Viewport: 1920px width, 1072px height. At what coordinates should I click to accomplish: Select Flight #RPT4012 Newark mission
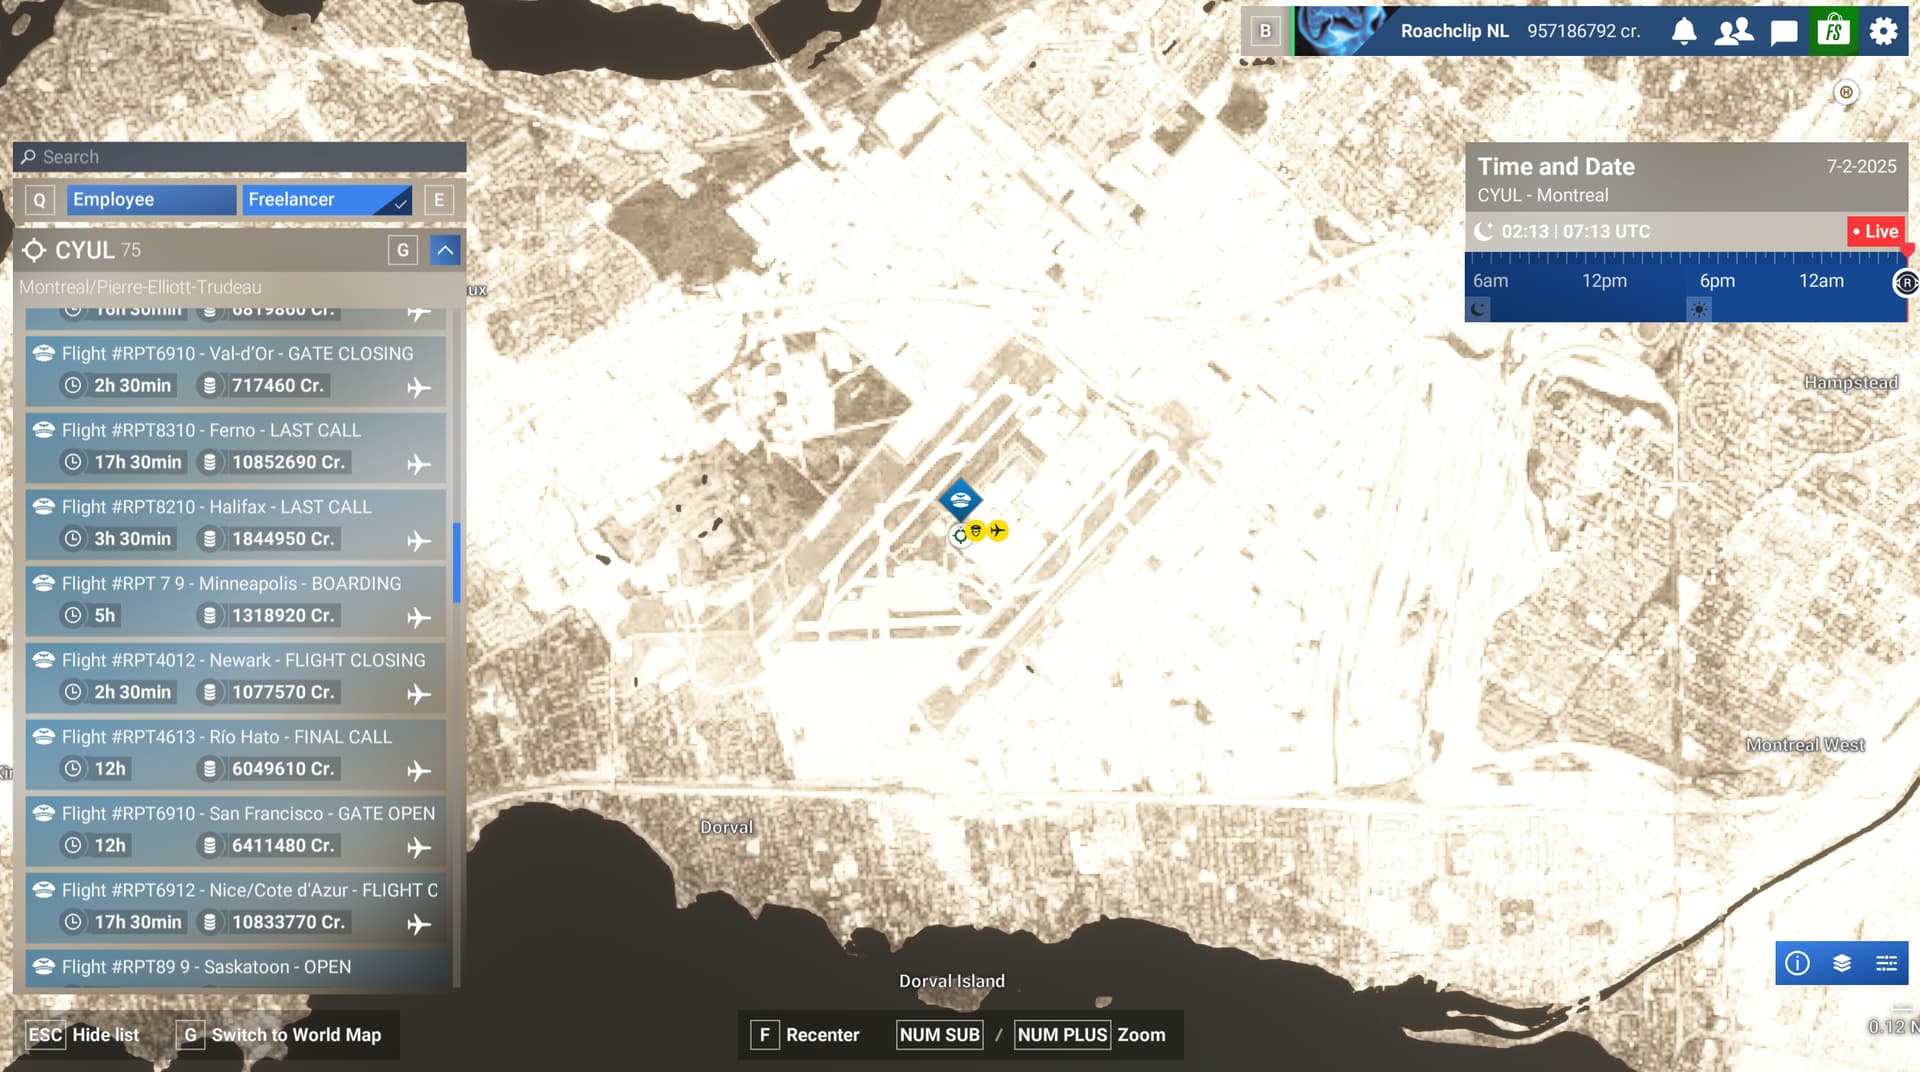click(x=236, y=677)
